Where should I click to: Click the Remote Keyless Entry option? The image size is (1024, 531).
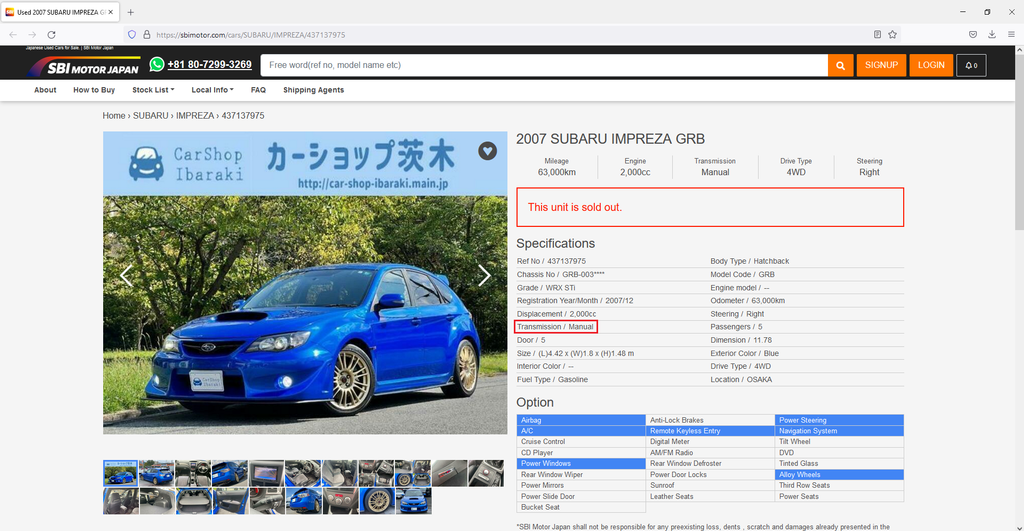tap(710, 431)
